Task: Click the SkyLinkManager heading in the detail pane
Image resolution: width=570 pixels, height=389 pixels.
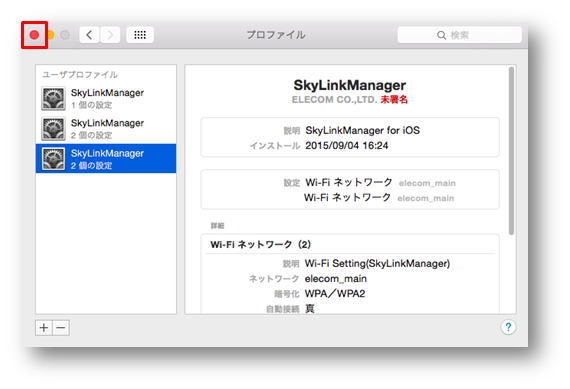Action: 350,85
